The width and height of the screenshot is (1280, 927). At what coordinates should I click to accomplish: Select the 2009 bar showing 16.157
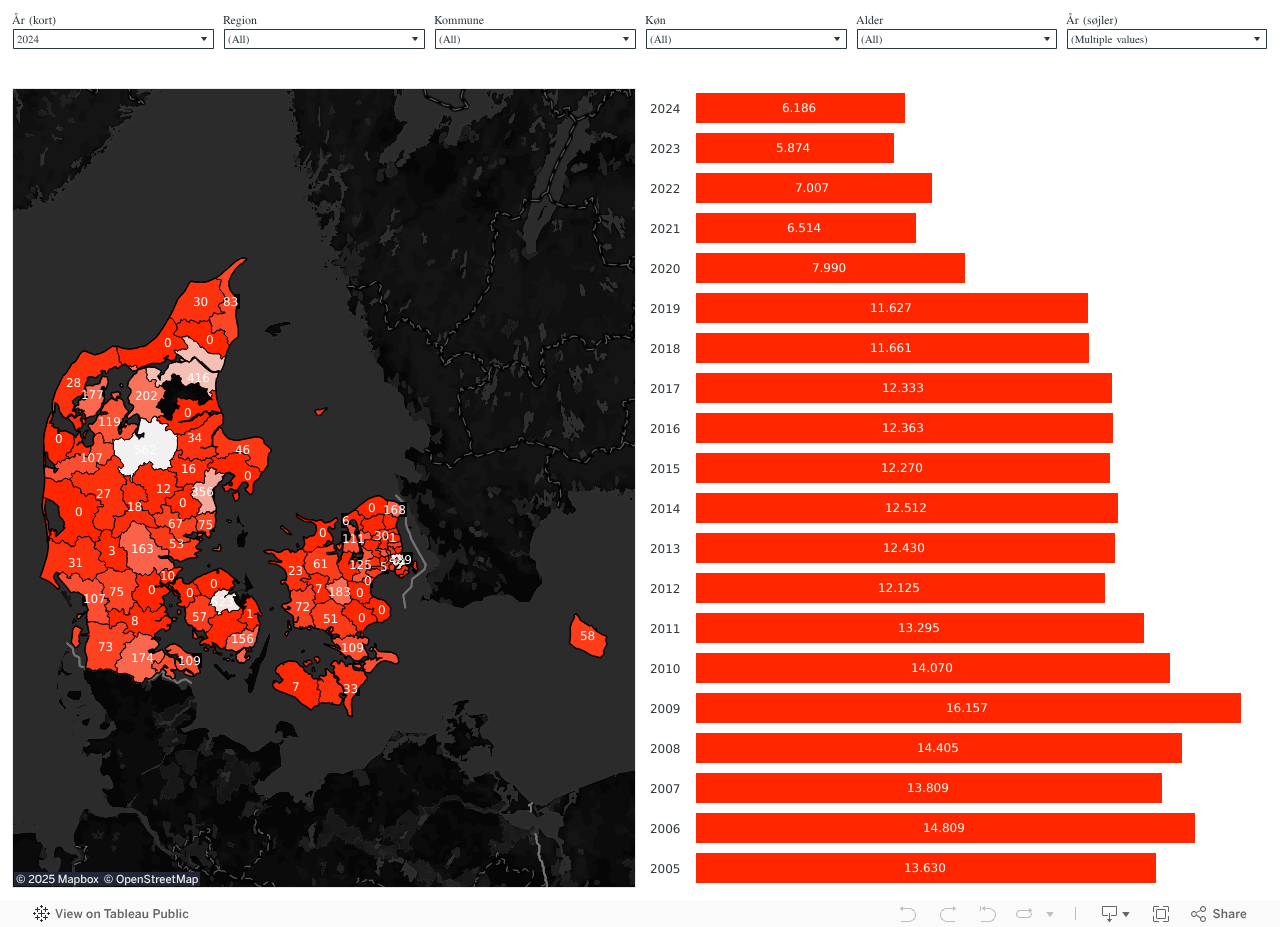click(x=967, y=708)
